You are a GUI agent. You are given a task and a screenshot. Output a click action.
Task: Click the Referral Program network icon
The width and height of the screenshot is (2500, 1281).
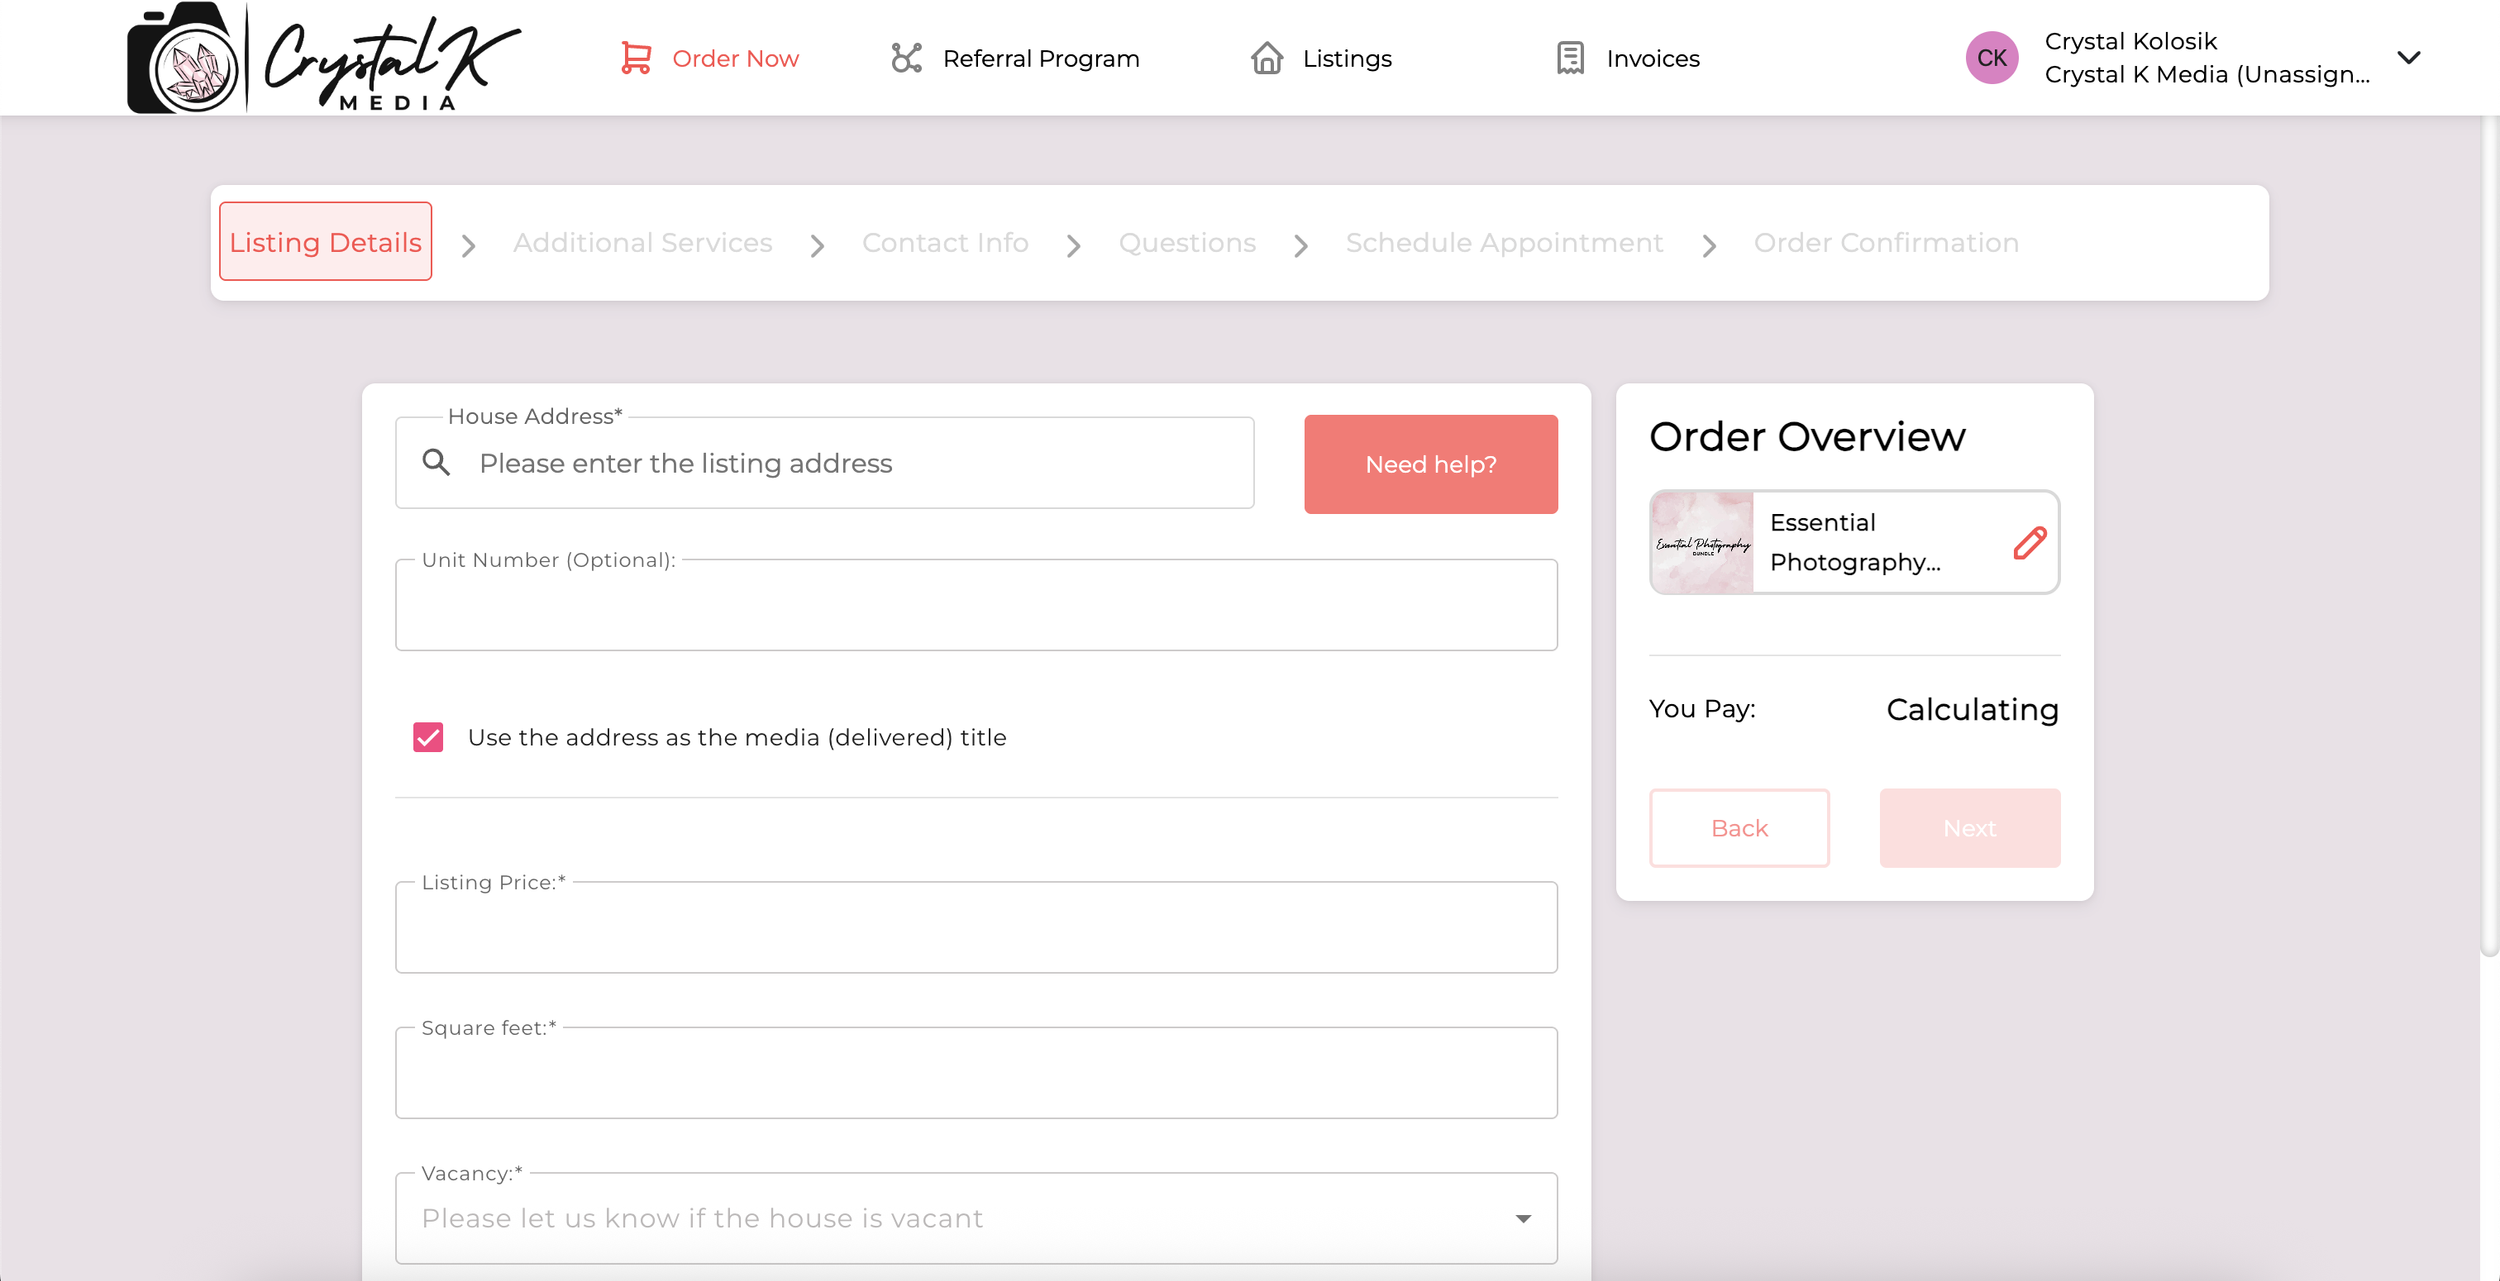(906, 58)
